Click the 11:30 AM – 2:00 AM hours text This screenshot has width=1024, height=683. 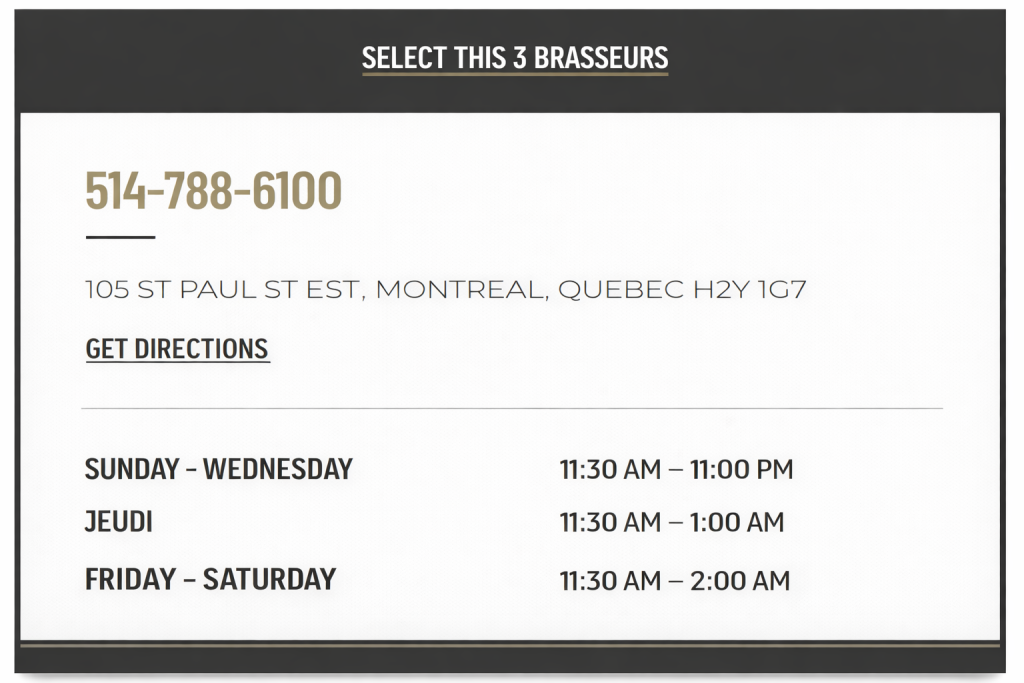click(x=673, y=580)
